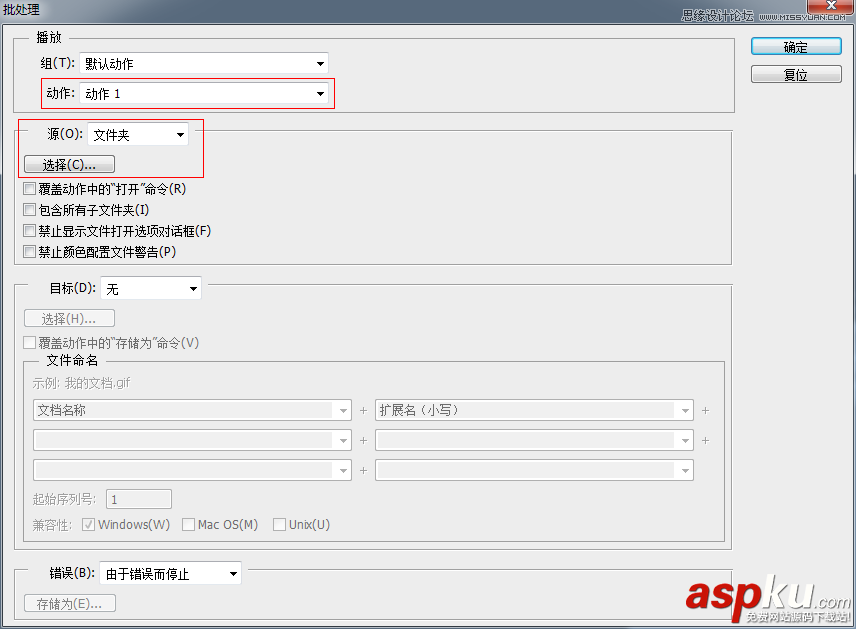Toggle the Windows(W) compatibility checkbox

click(89, 524)
